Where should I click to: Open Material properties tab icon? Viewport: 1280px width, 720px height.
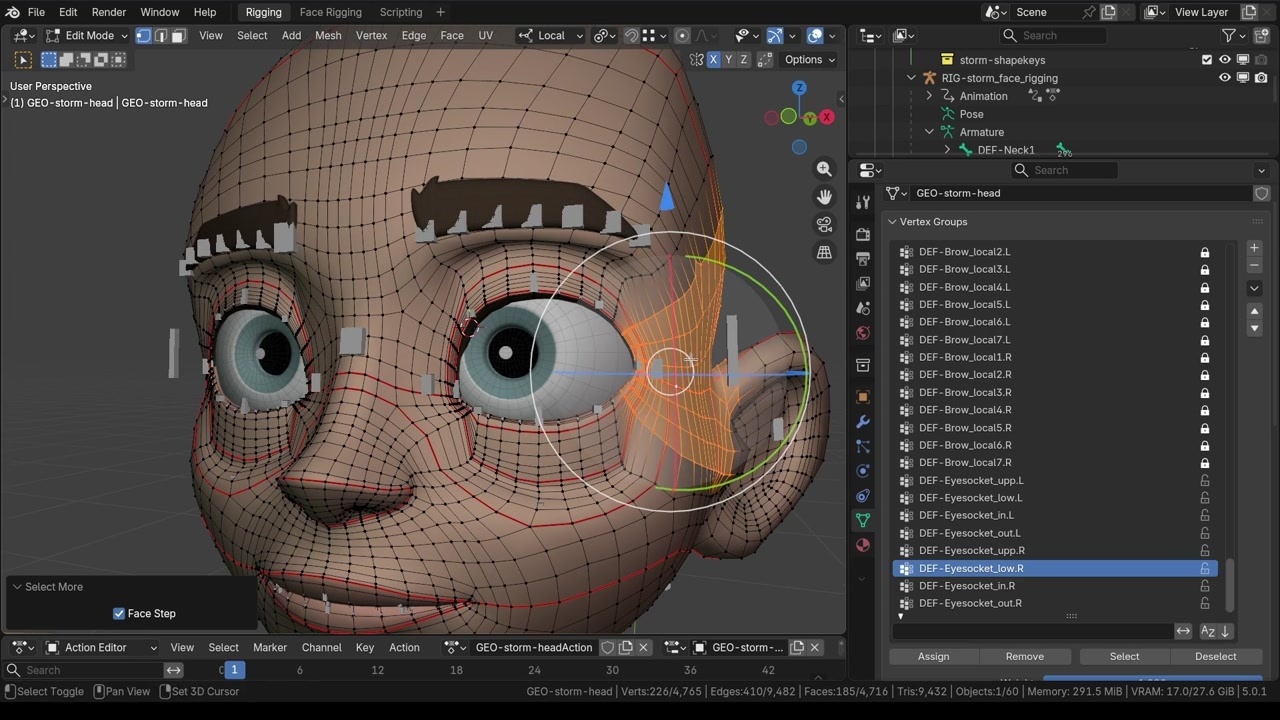click(x=862, y=545)
